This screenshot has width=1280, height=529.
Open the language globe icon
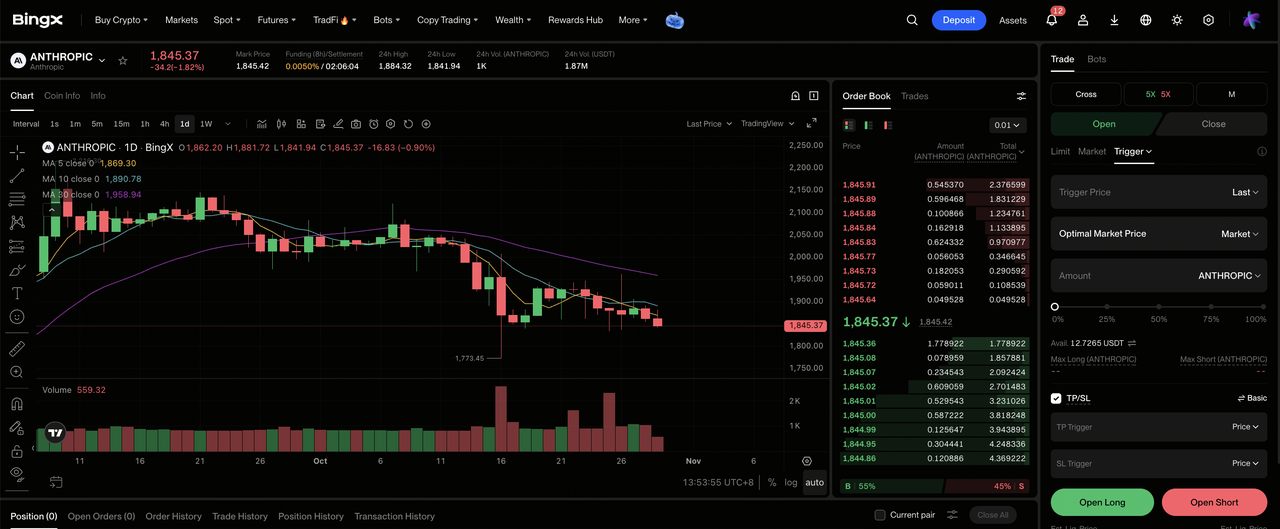coord(1146,20)
